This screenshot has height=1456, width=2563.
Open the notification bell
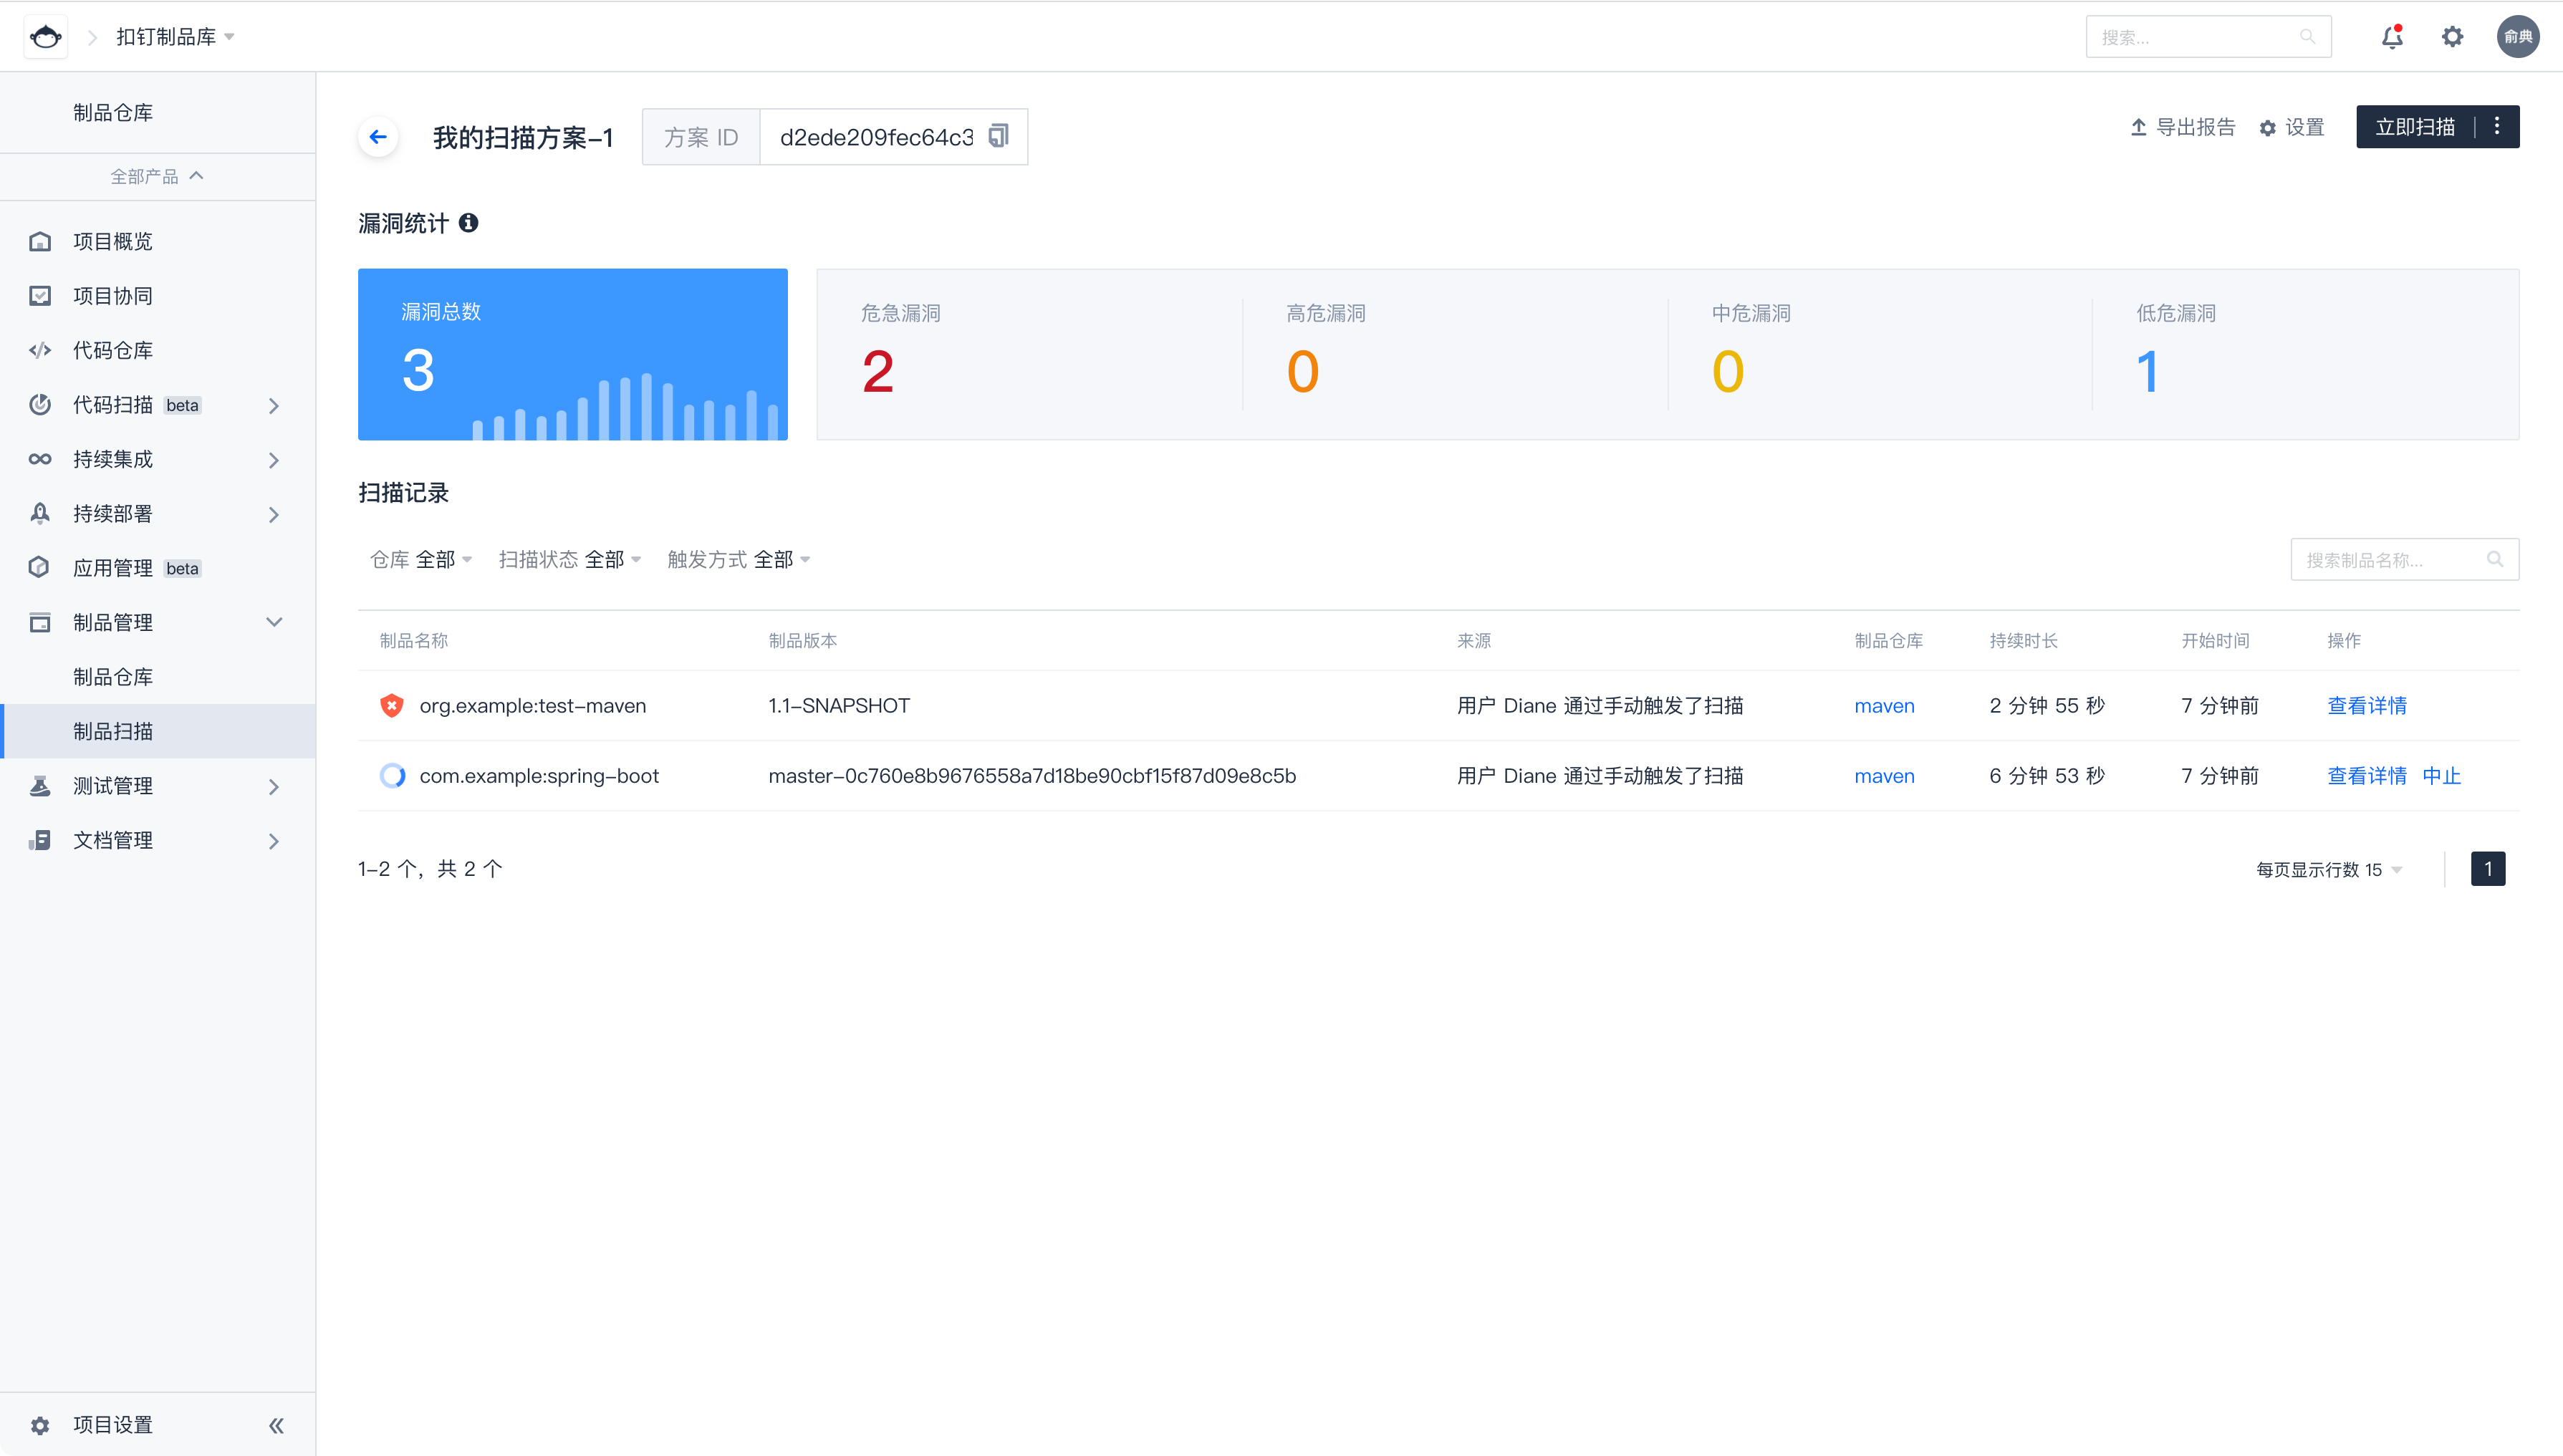click(x=2391, y=37)
